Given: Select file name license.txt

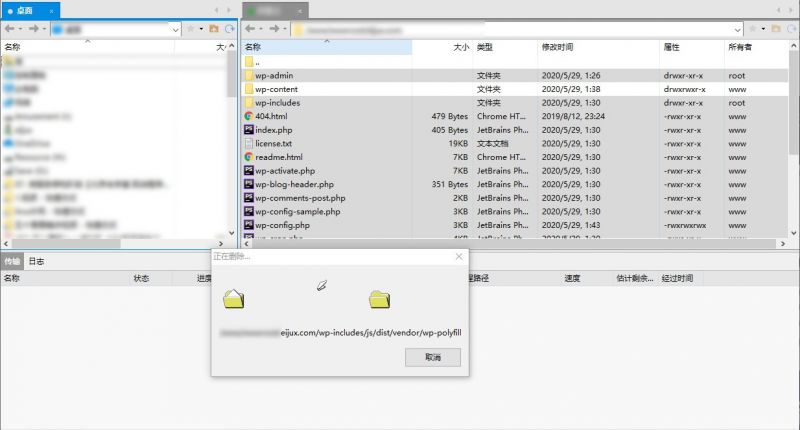Looking at the screenshot, I should 273,143.
